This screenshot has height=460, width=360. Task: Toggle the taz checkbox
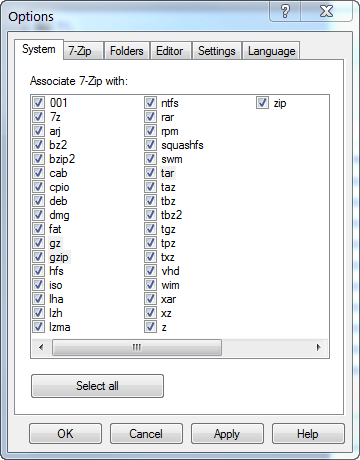[150, 187]
